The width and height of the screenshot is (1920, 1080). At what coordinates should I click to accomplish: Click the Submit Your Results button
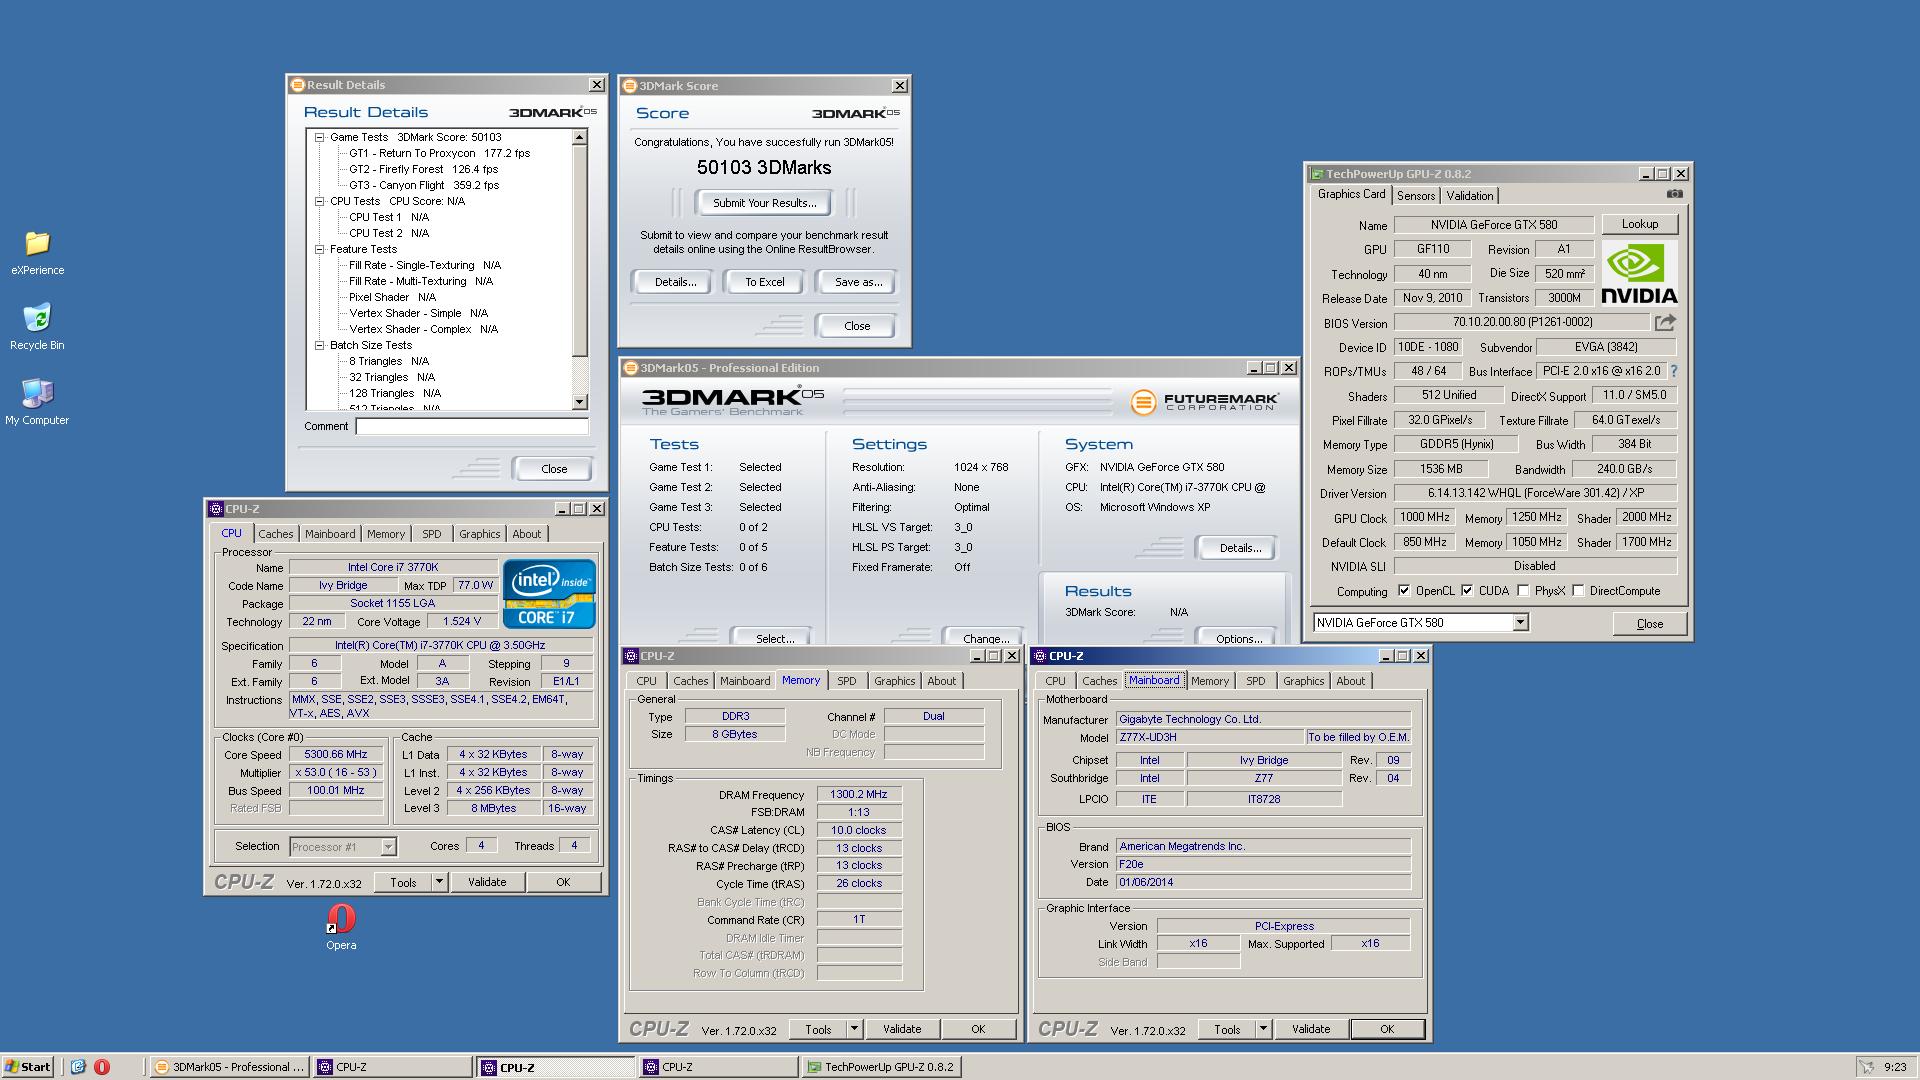[765, 203]
